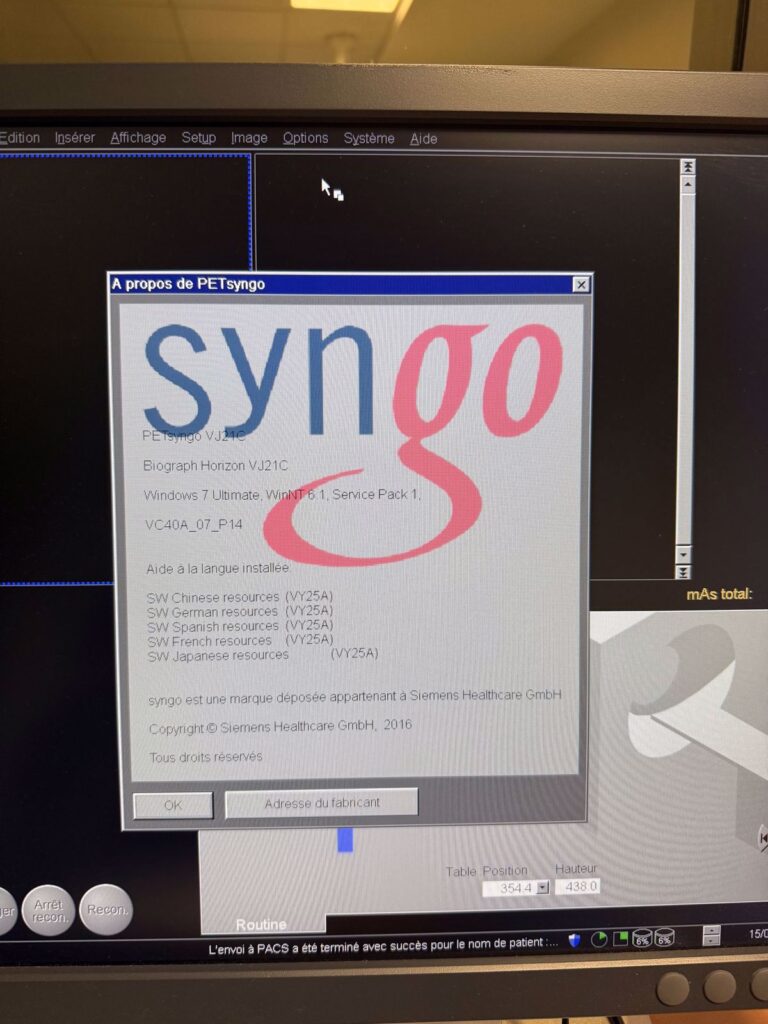The image size is (768, 1024).
Task: Close the A propos de PETsyngo dialog
Action: (581, 284)
